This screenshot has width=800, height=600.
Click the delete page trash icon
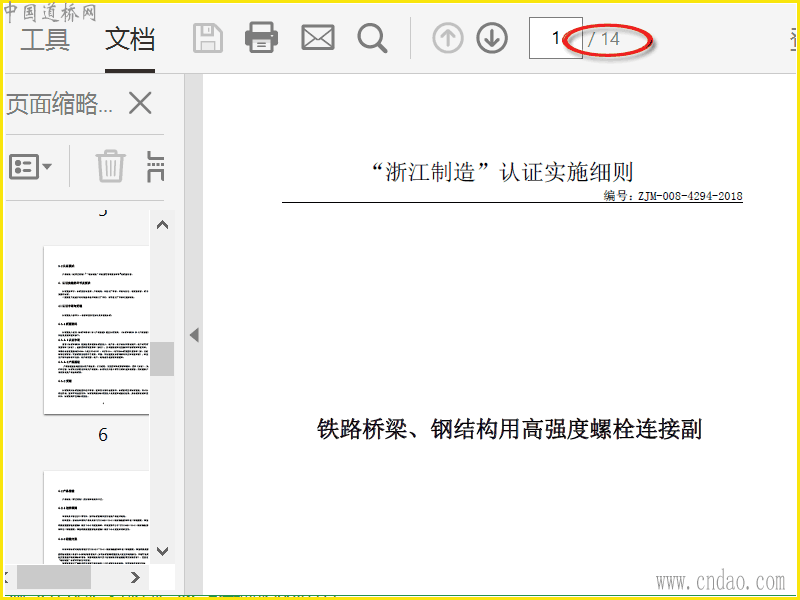click(x=111, y=166)
